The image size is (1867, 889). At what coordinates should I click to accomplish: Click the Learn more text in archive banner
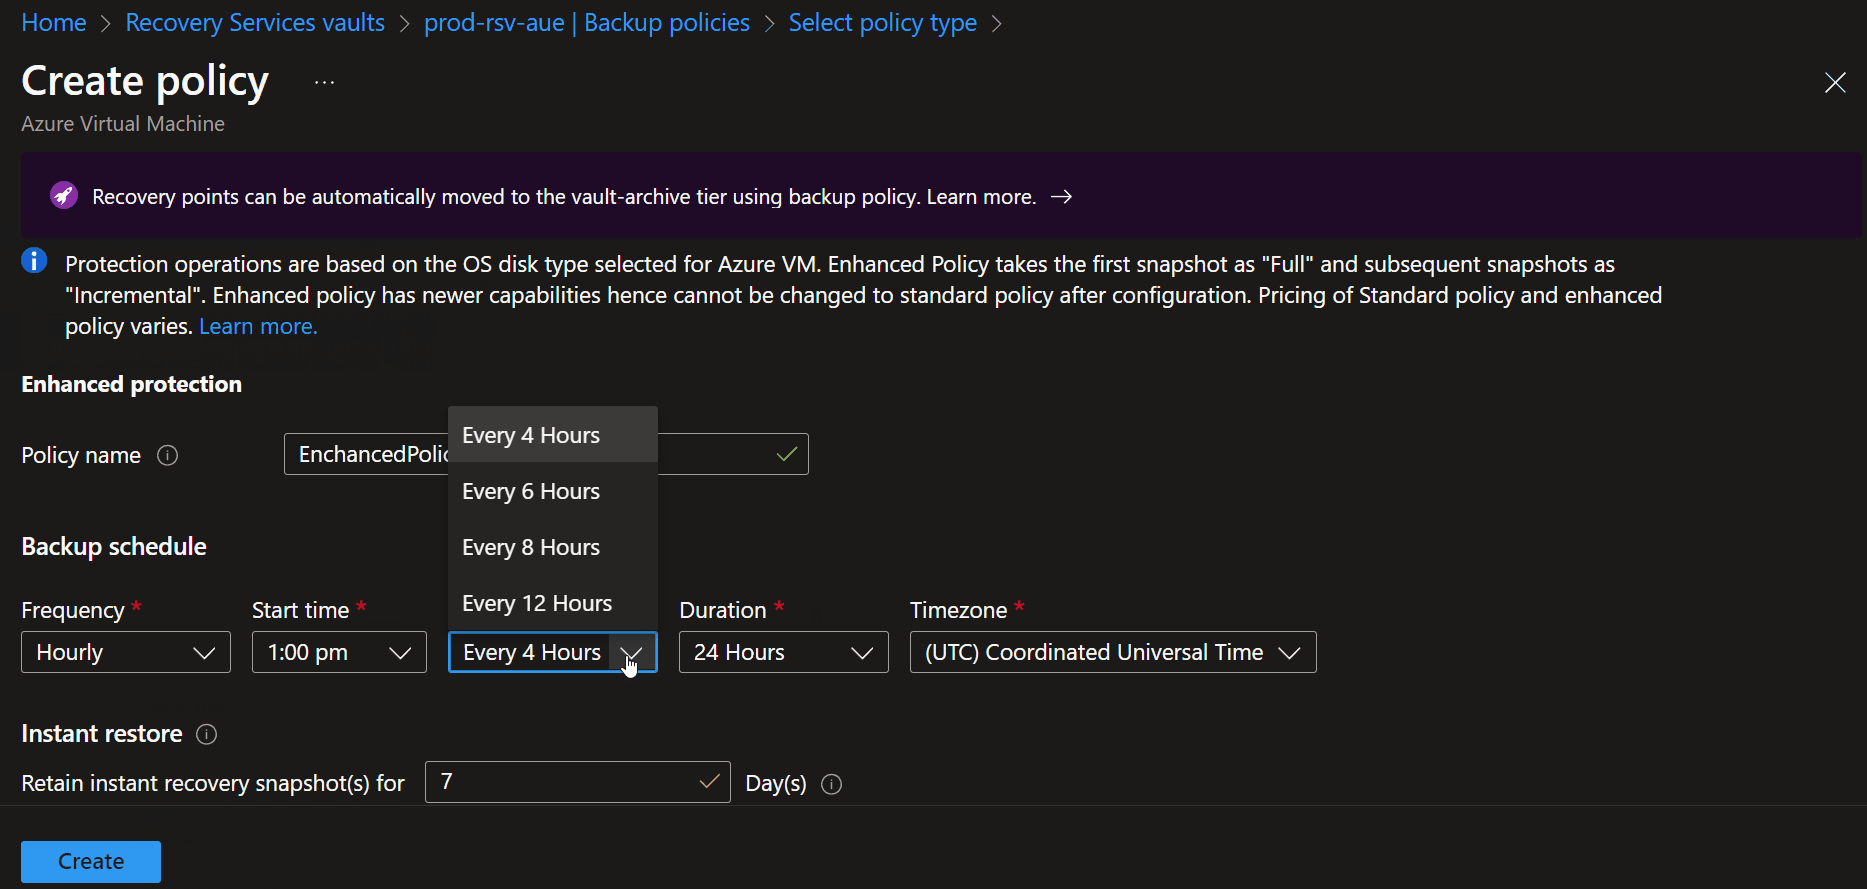(x=981, y=197)
